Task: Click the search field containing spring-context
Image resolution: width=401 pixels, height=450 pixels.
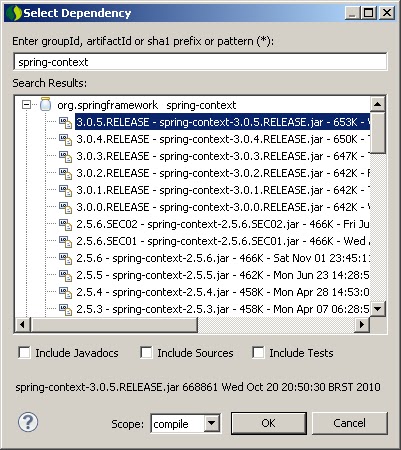Action: pyautogui.click(x=200, y=62)
